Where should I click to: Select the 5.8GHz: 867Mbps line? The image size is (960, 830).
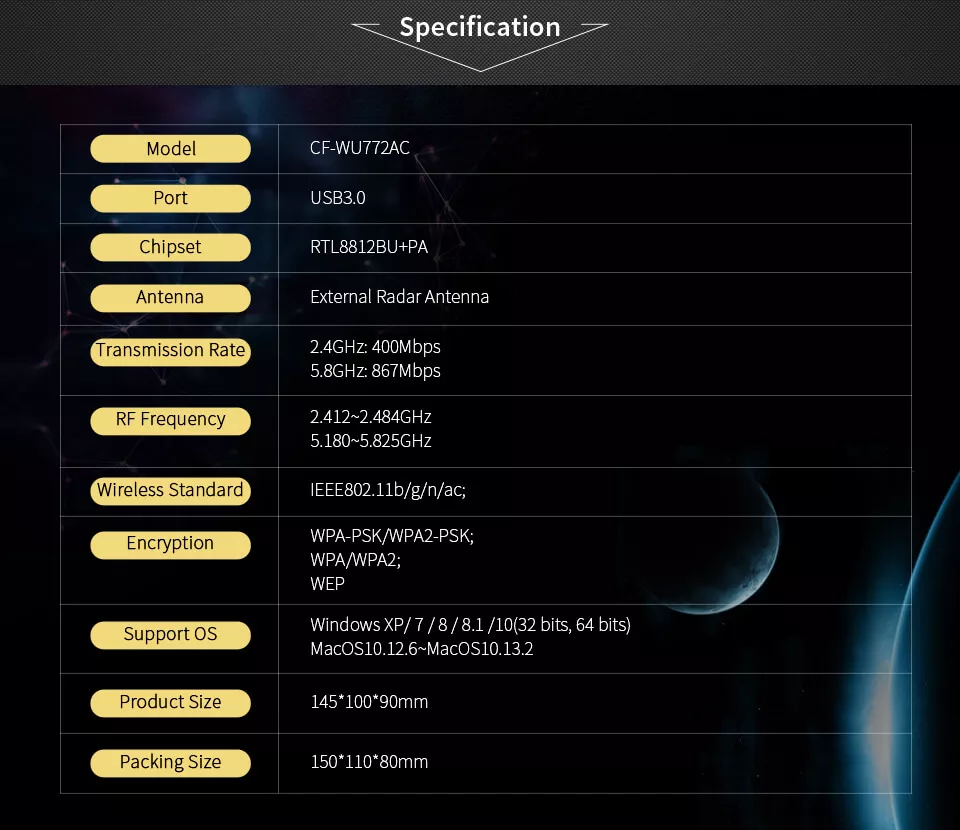375,371
